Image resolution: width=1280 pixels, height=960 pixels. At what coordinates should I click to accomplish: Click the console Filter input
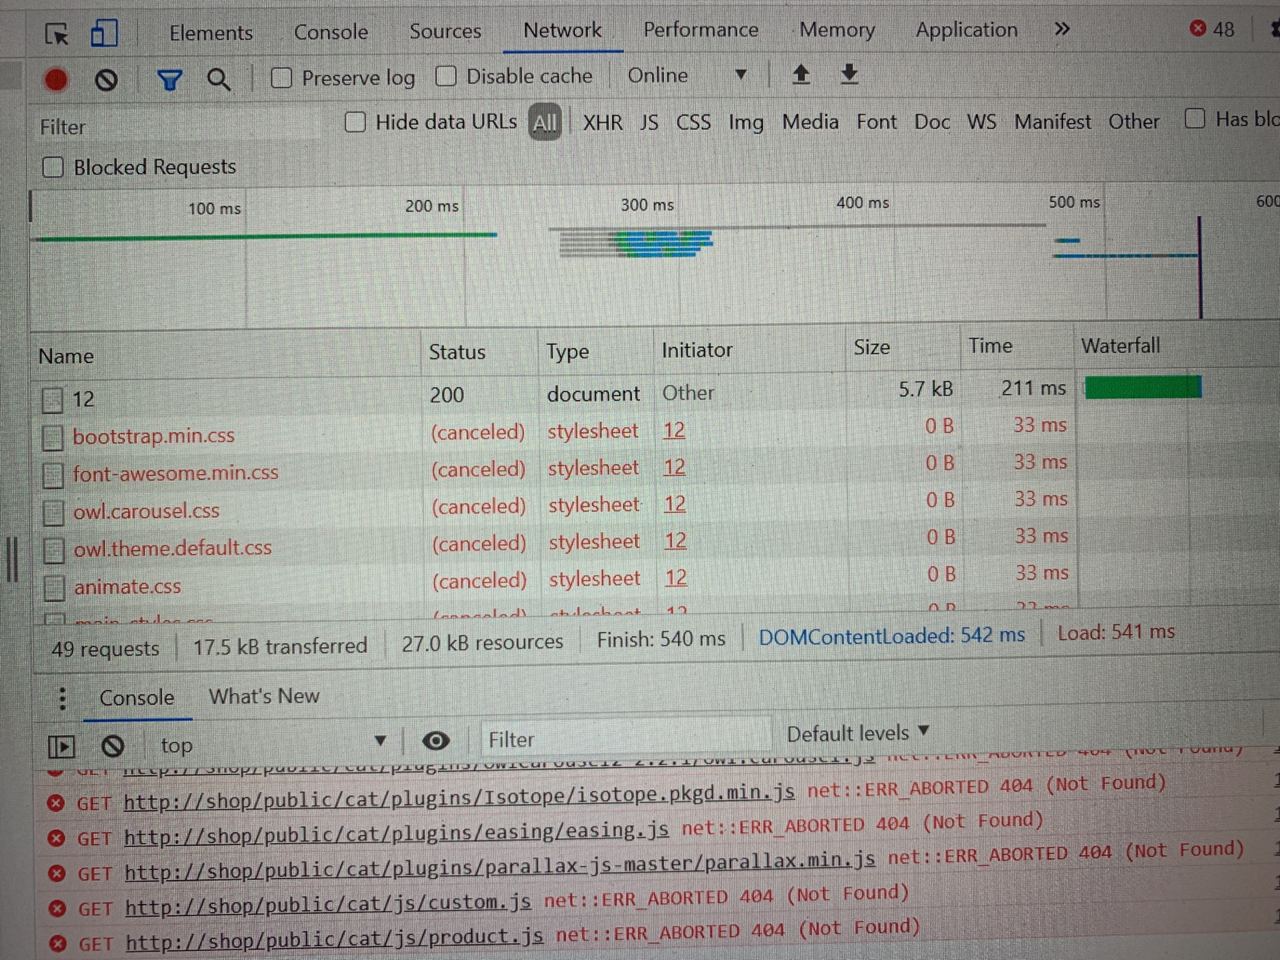point(626,739)
